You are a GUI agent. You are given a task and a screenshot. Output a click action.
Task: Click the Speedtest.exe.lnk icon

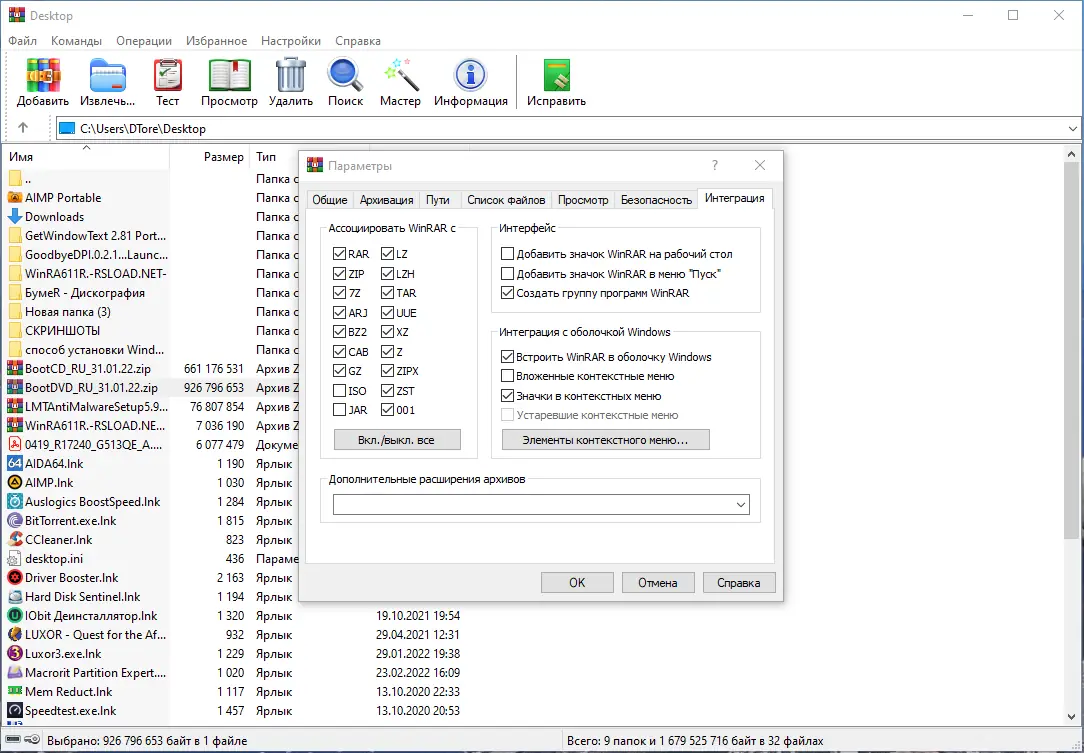[15, 710]
